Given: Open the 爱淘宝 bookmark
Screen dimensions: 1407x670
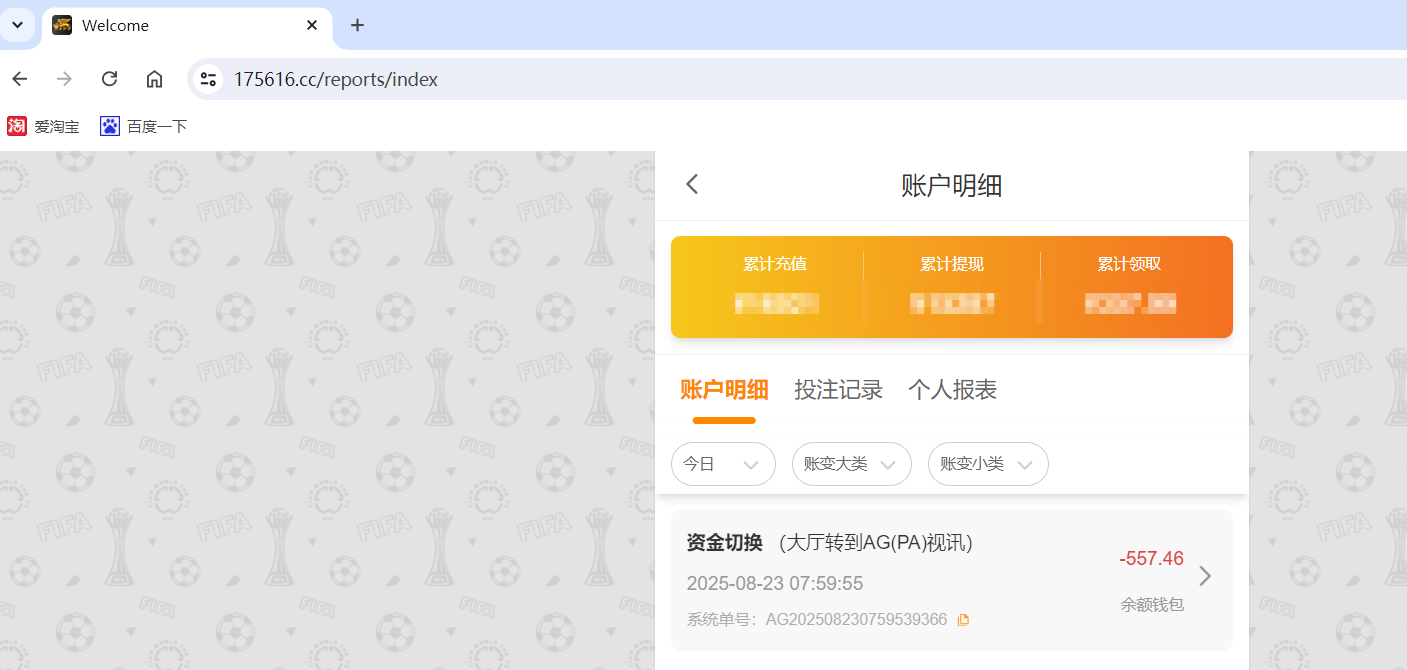Looking at the screenshot, I should pos(42,126).
